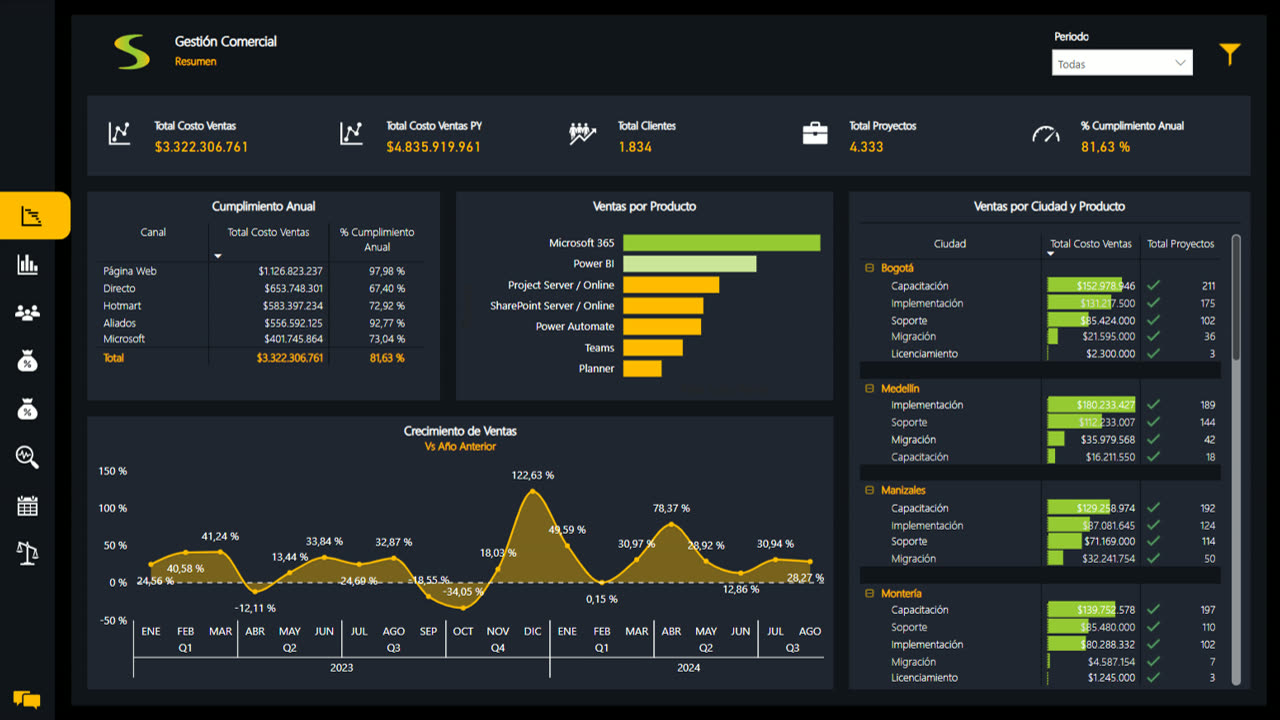Open the bar chart page icon in sidebar
The image size is (1280, 720).
28,264
